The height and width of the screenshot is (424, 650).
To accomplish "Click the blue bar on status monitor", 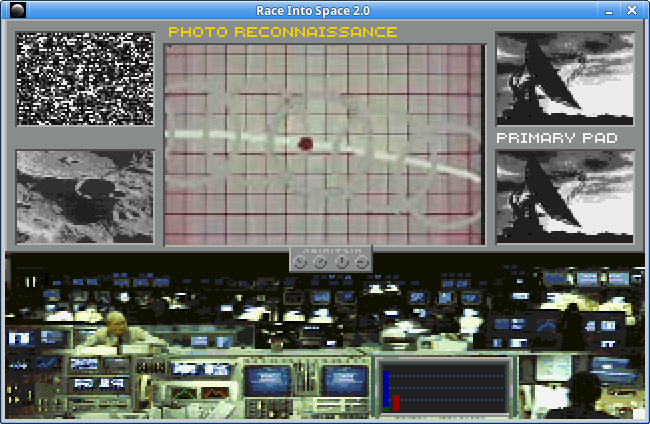I will [386, 389].
